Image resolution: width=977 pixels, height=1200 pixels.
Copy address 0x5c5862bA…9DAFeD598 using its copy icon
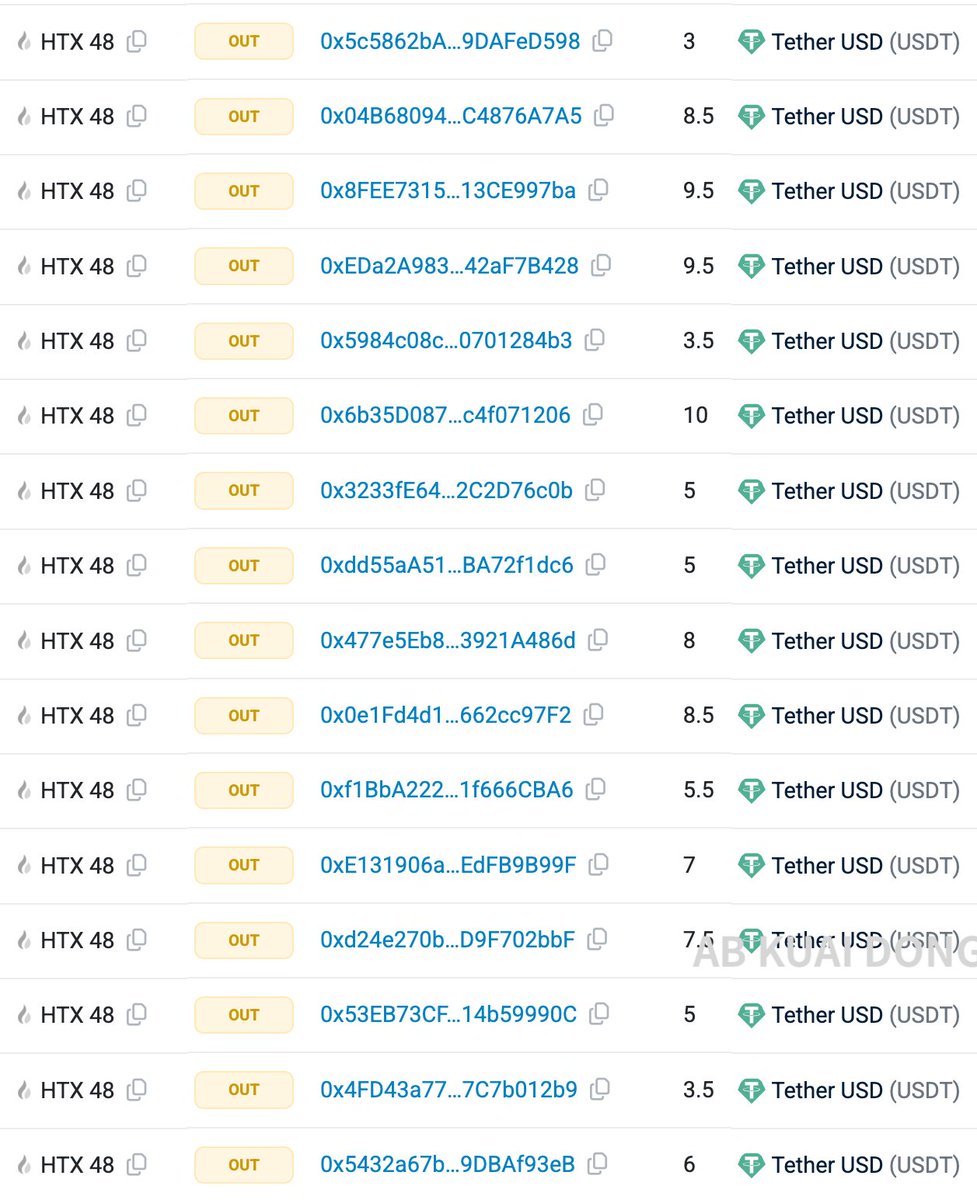coord(602,41)
